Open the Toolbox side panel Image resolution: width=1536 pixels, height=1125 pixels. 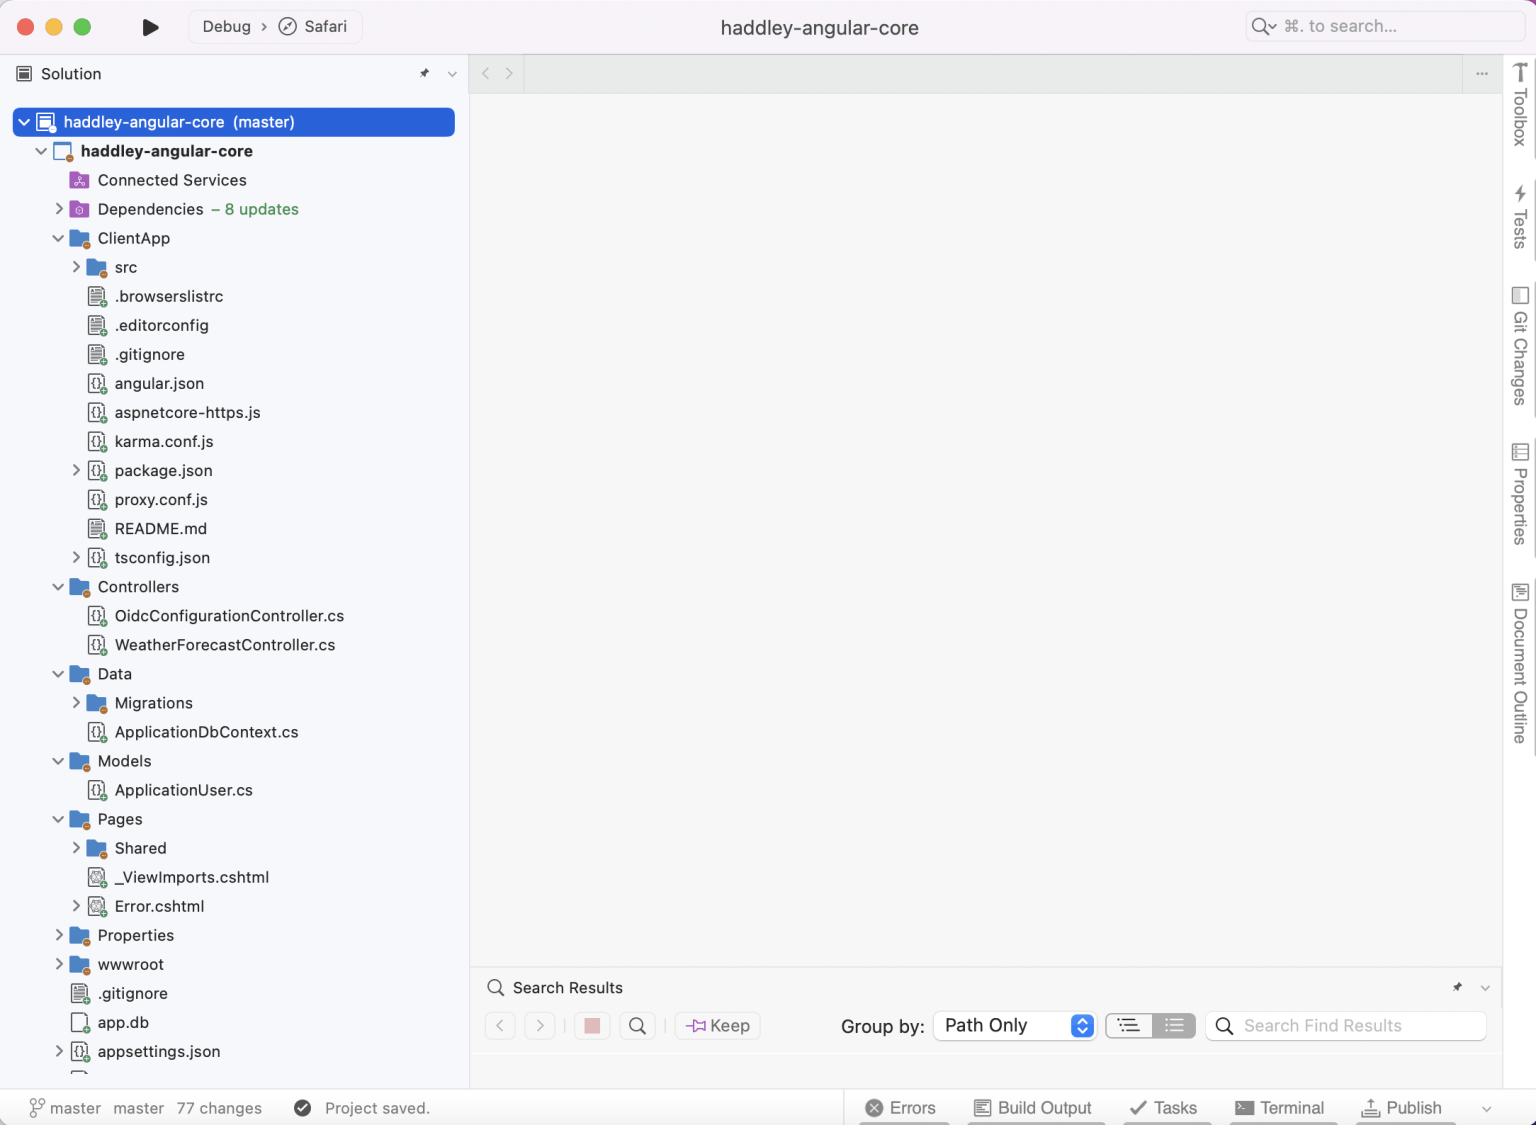click(1520, 104)
